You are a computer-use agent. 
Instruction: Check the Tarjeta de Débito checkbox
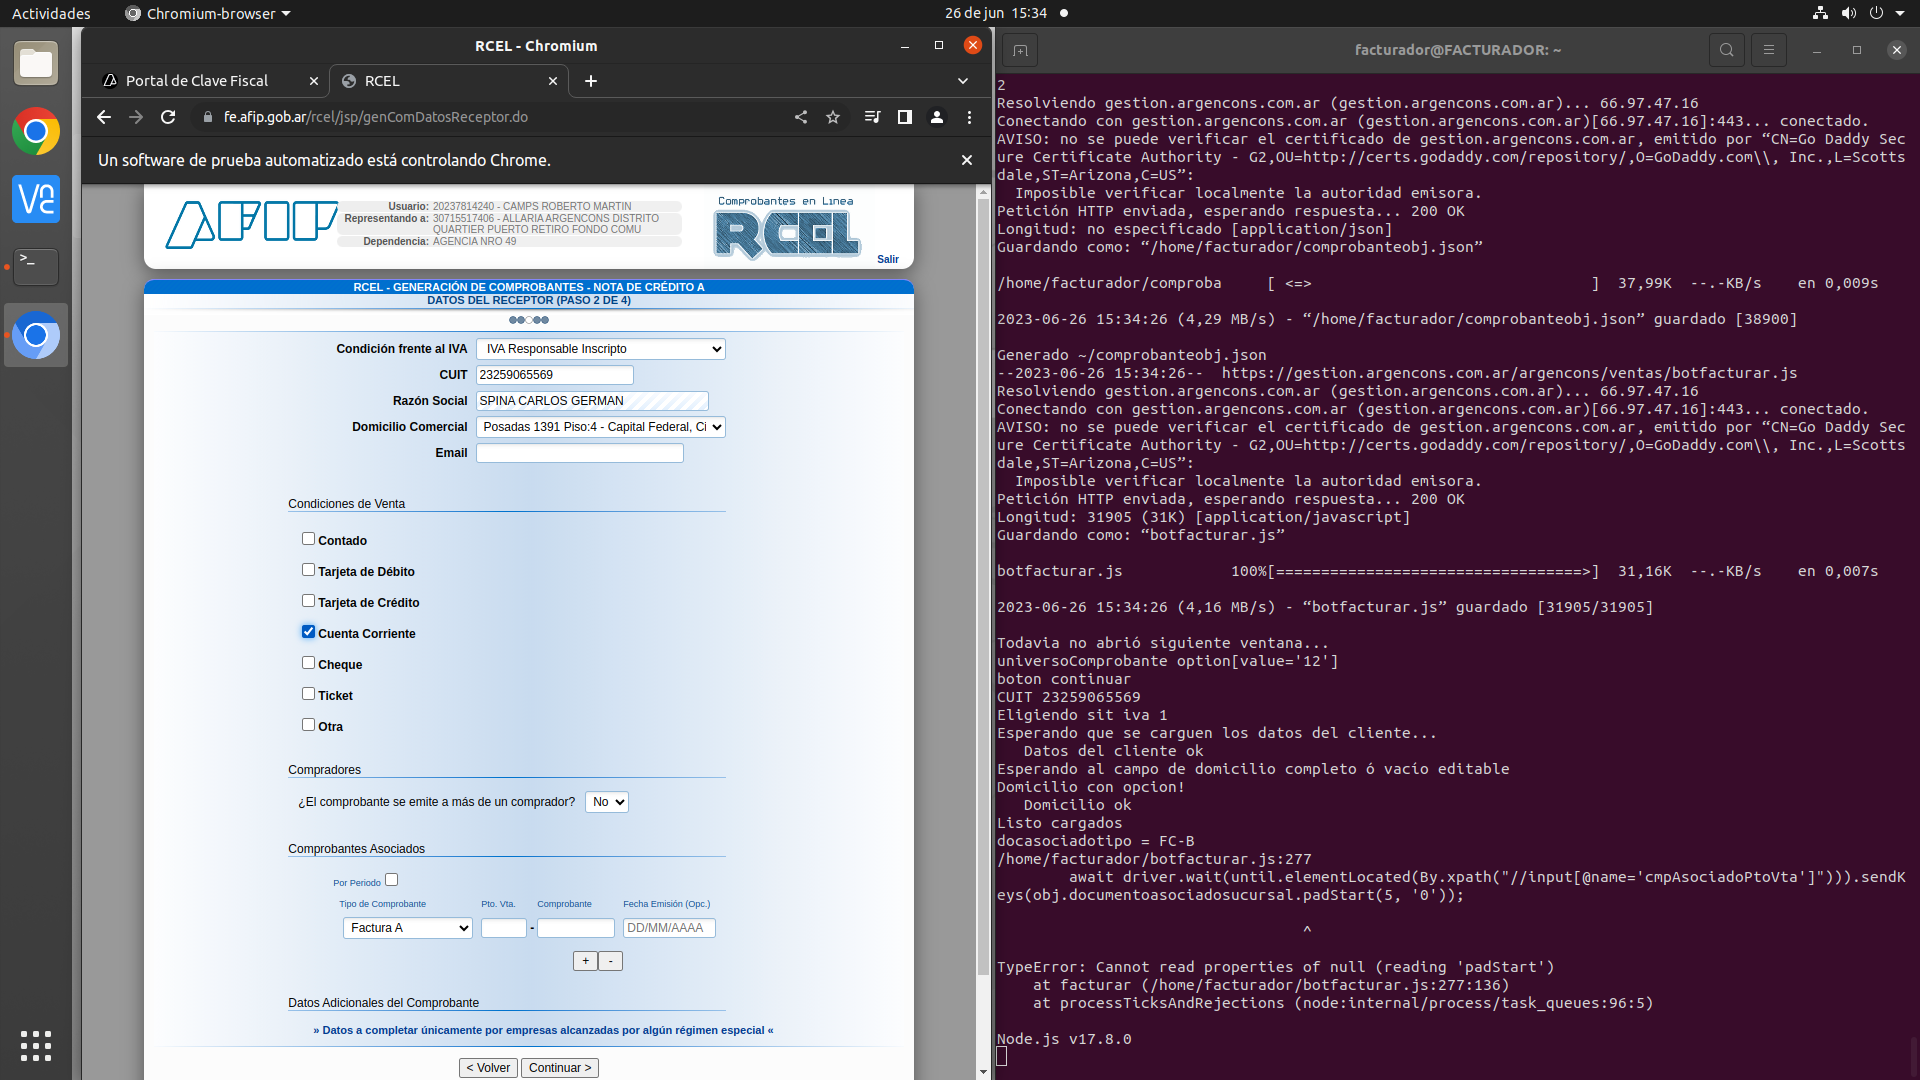[308, 570]
